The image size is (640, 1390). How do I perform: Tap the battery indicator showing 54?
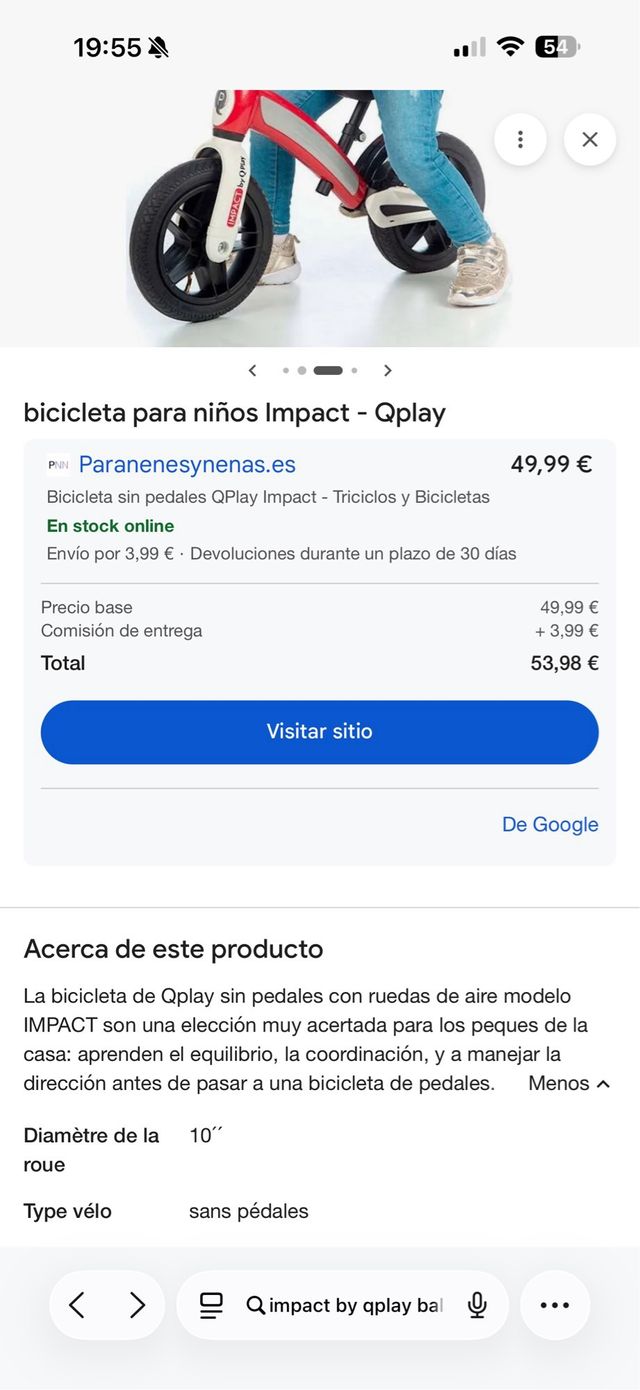pyautogui.click(x=559, y=47)
